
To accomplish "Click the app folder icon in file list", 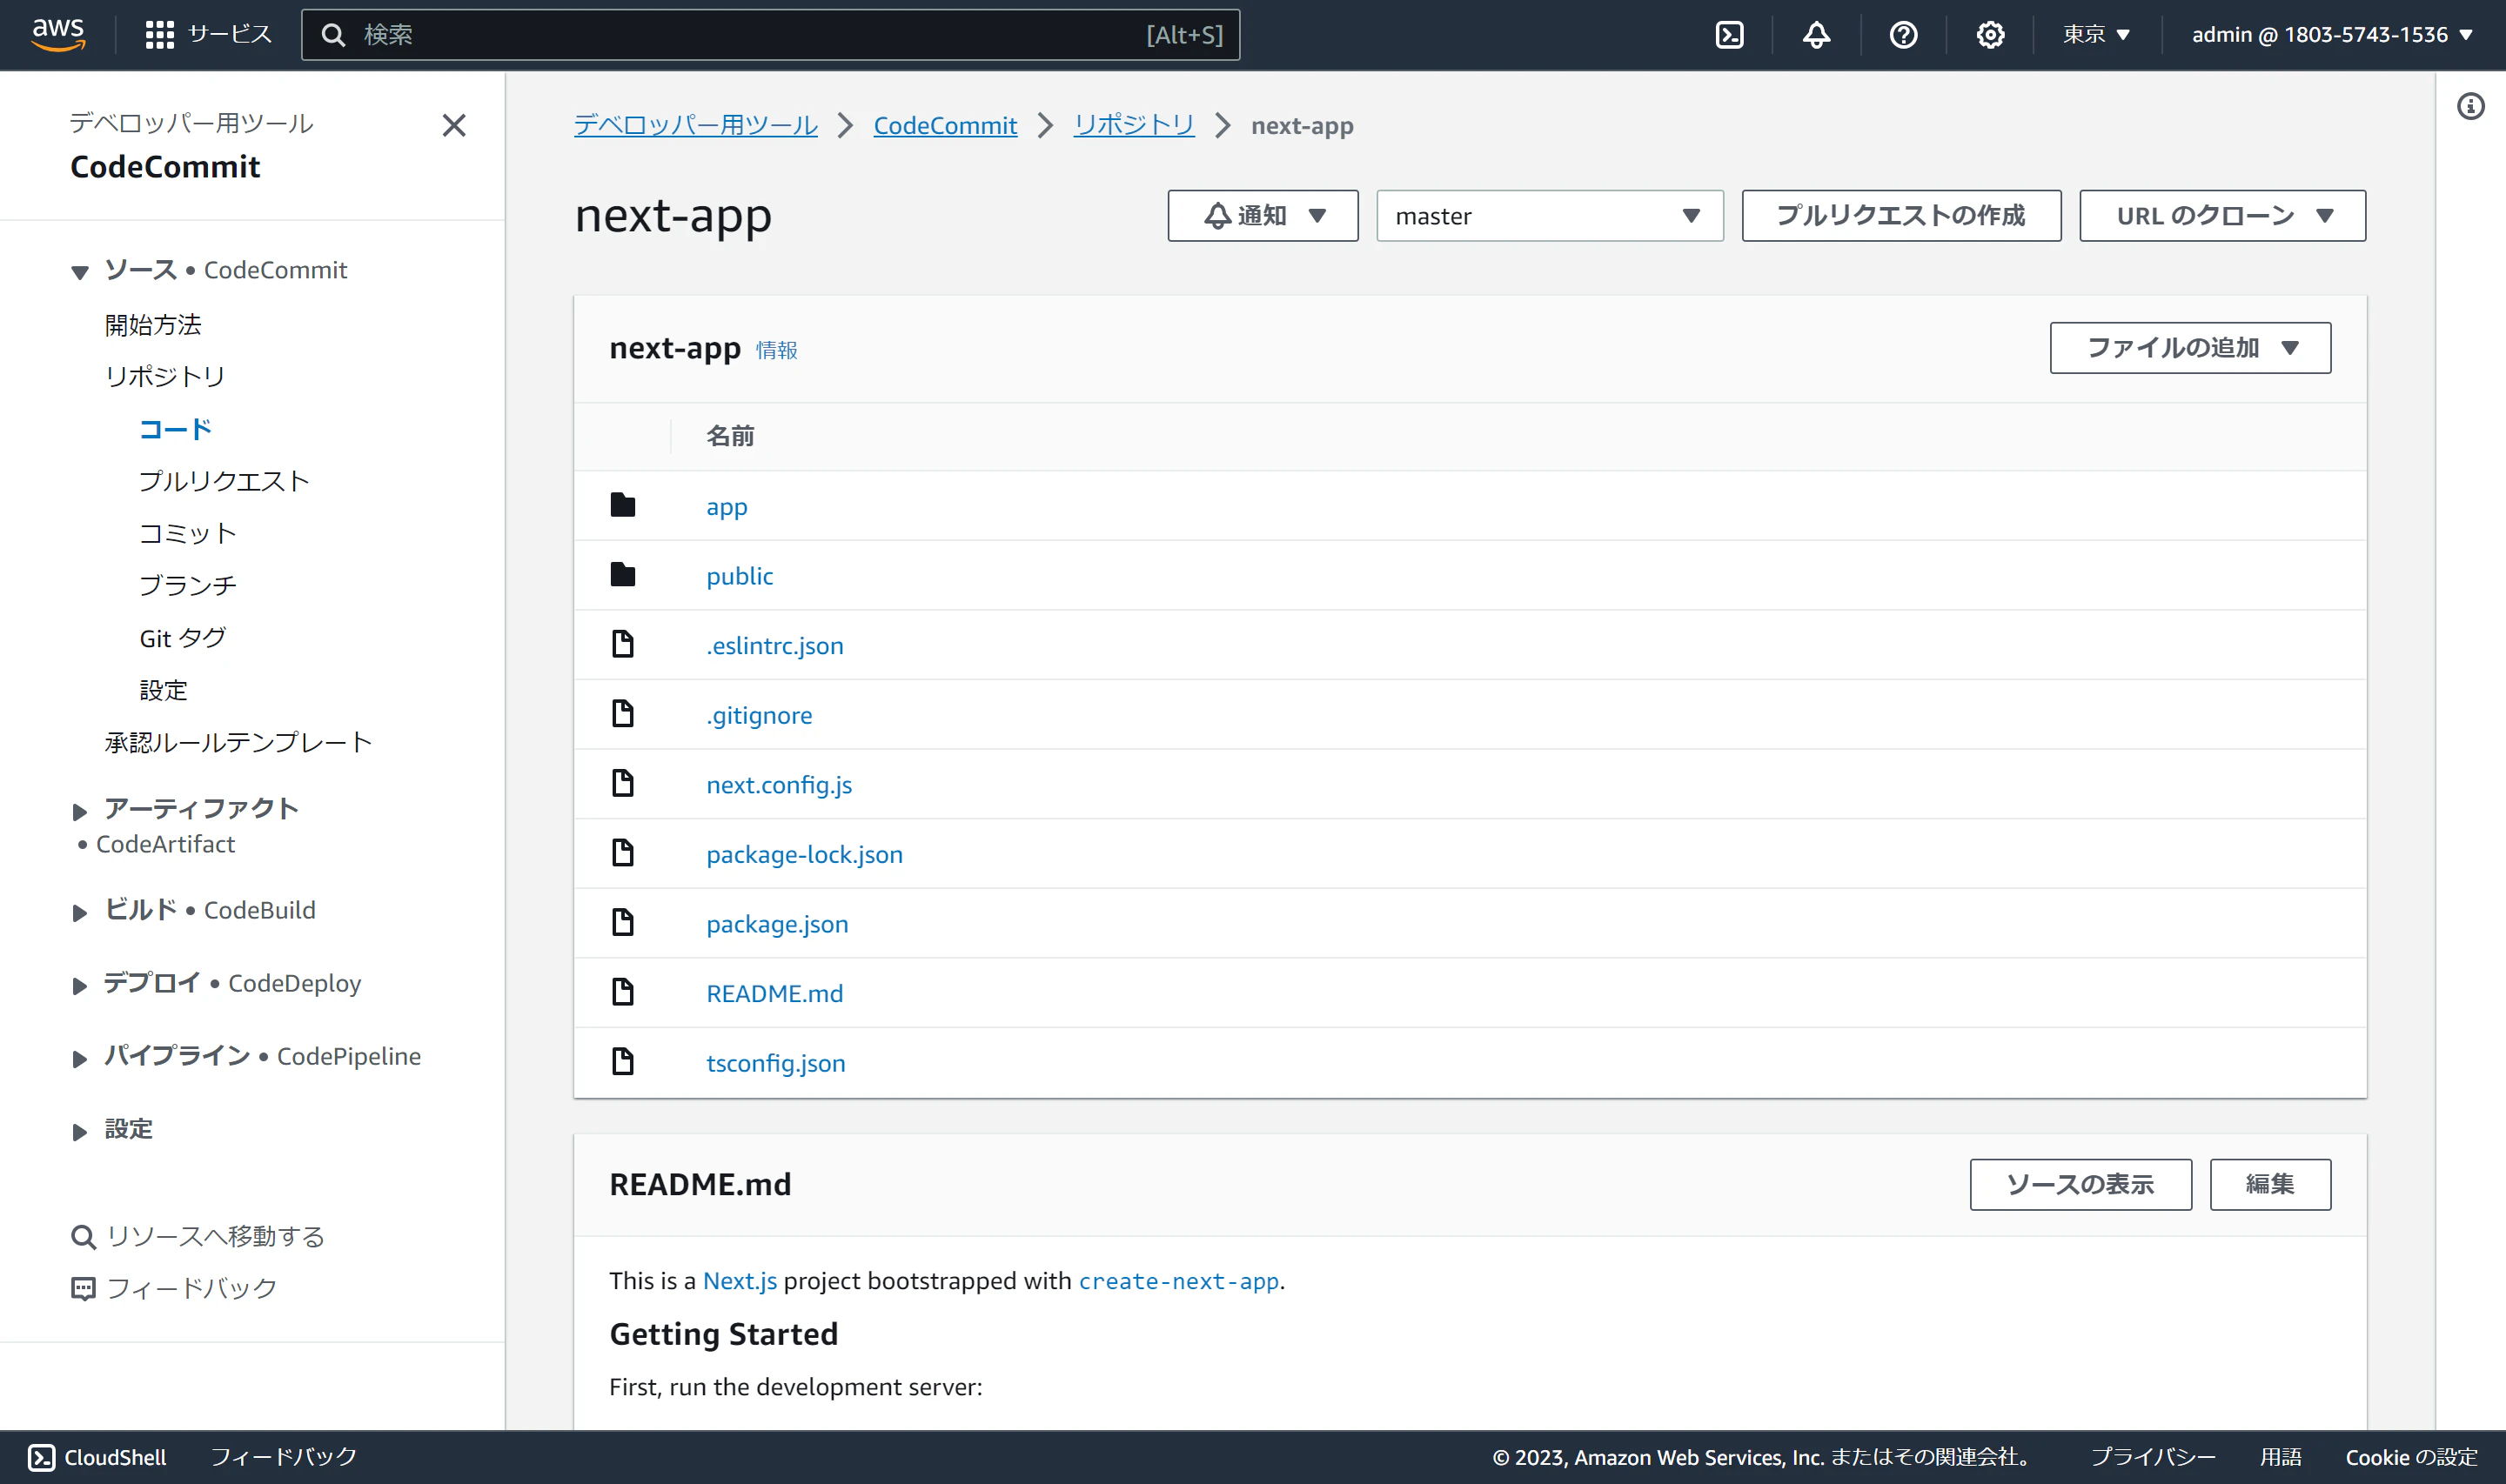I will [622, 505].
